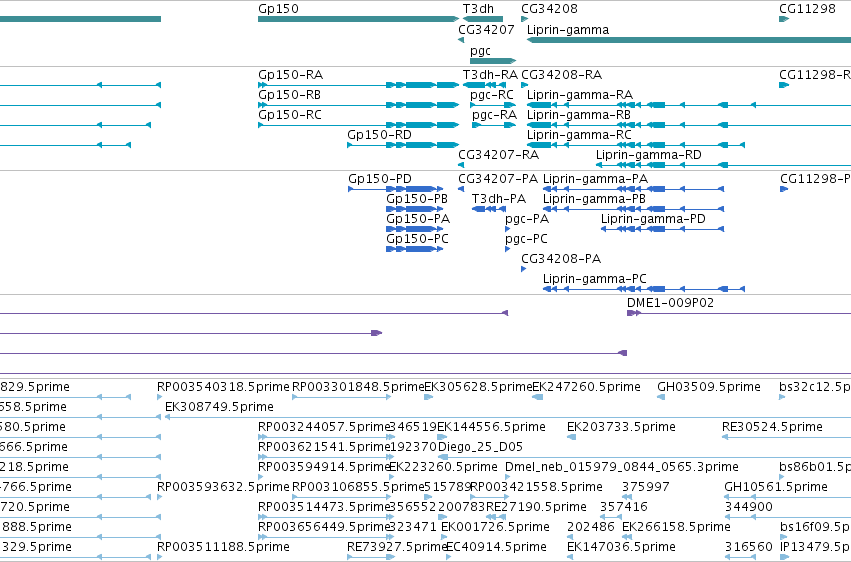The width and height of the screenshot is (851, 562).
Task: Select transcript label Liprin-gamma-RA
Action: pyautogui.click(x=580, y=95)
